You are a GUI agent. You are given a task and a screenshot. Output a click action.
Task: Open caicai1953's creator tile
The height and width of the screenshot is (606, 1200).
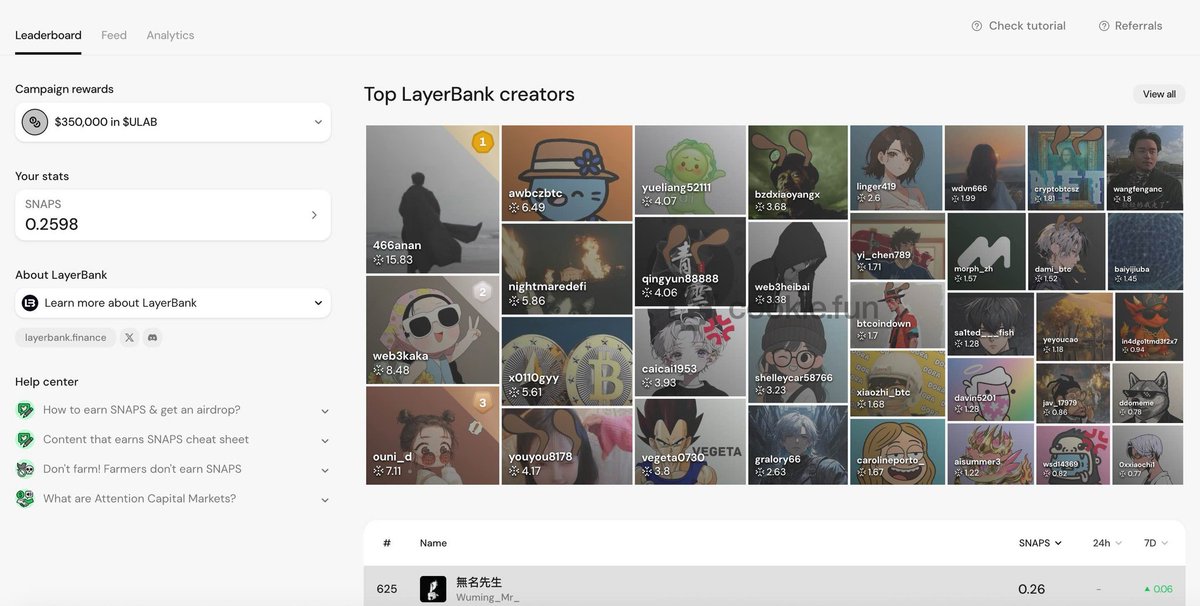click(690, 352)
